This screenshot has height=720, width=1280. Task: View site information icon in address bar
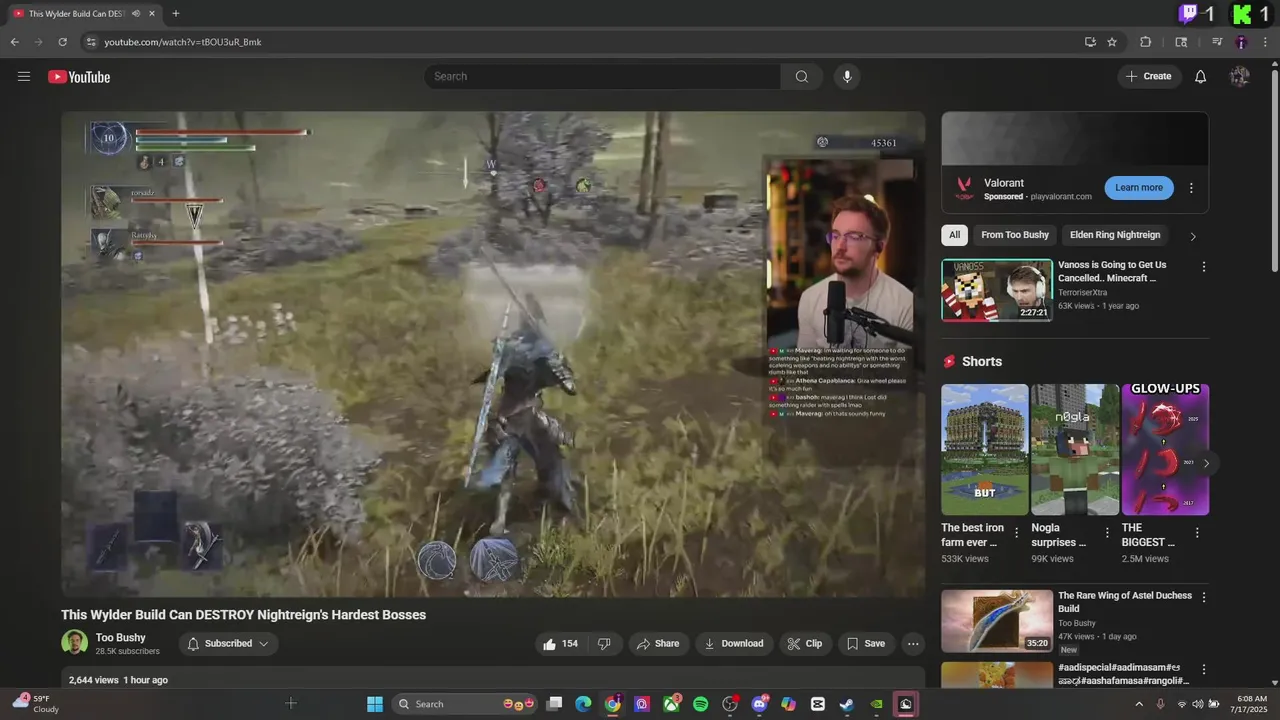click(90, 42)
